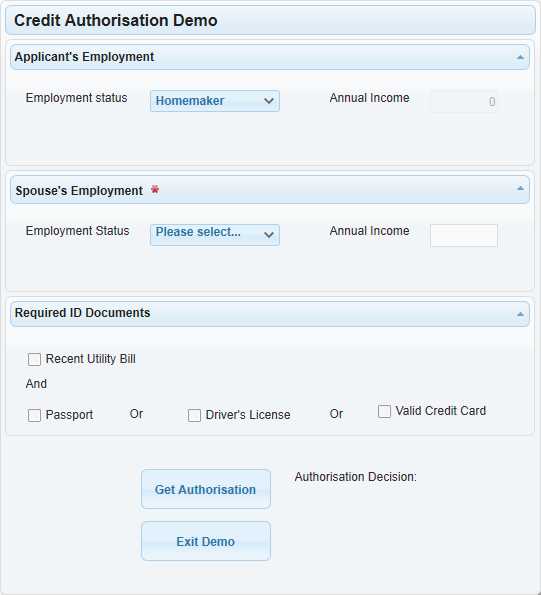Collapse the Applicant's Employment panel arrow
541x595 pixels.
(x=520, y=57)
